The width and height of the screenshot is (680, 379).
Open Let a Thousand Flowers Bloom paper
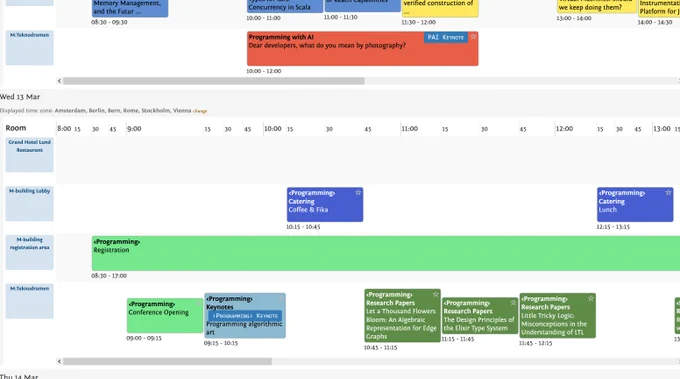pyautogui.click(x=402, y=315)
